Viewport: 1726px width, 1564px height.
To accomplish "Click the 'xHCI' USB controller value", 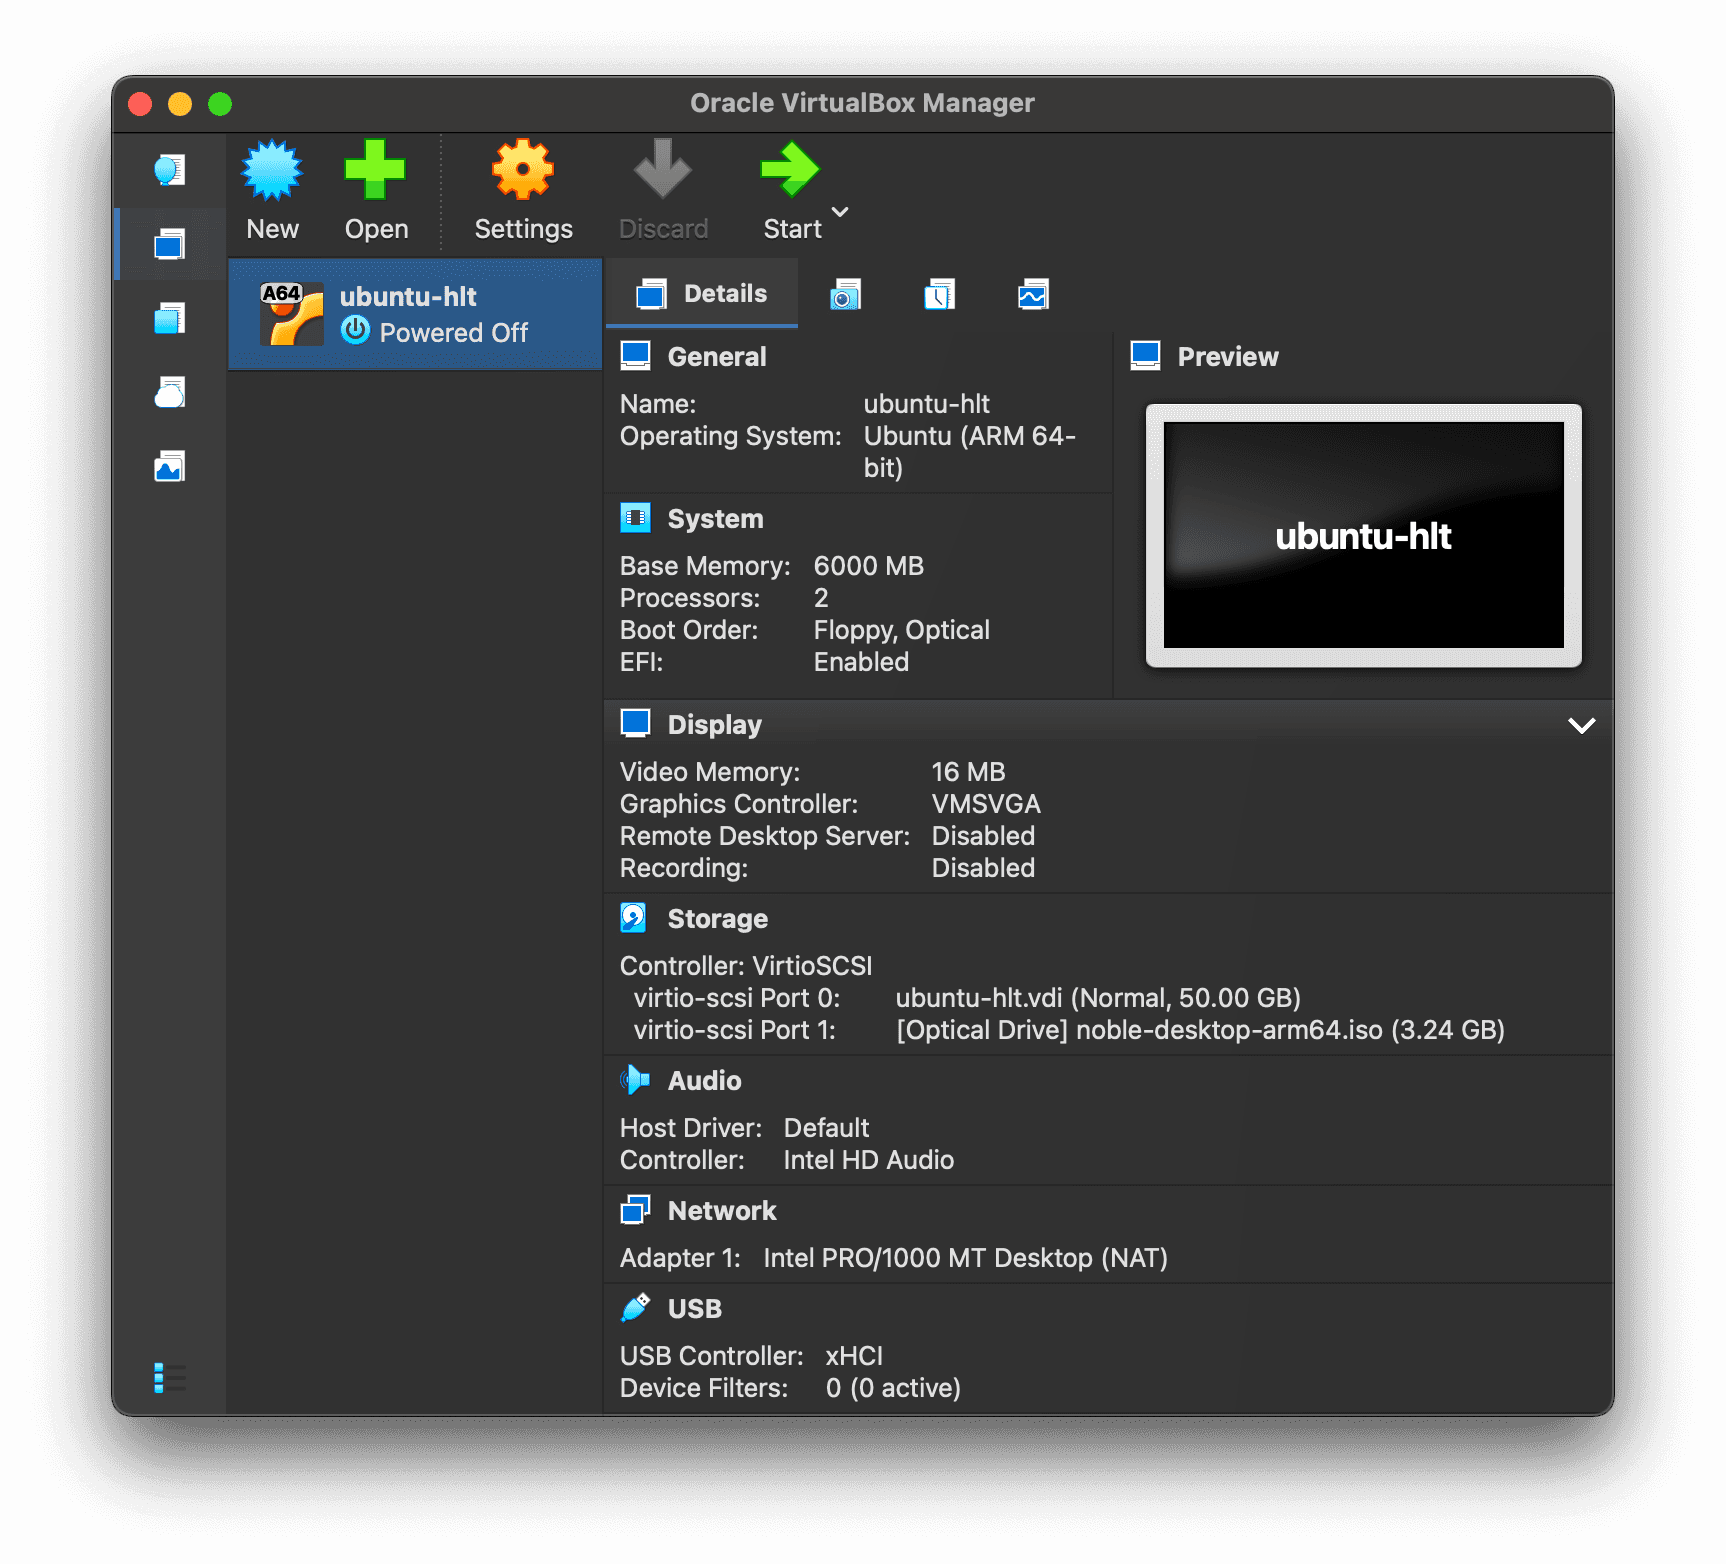I will click(x=855, y=1356).
